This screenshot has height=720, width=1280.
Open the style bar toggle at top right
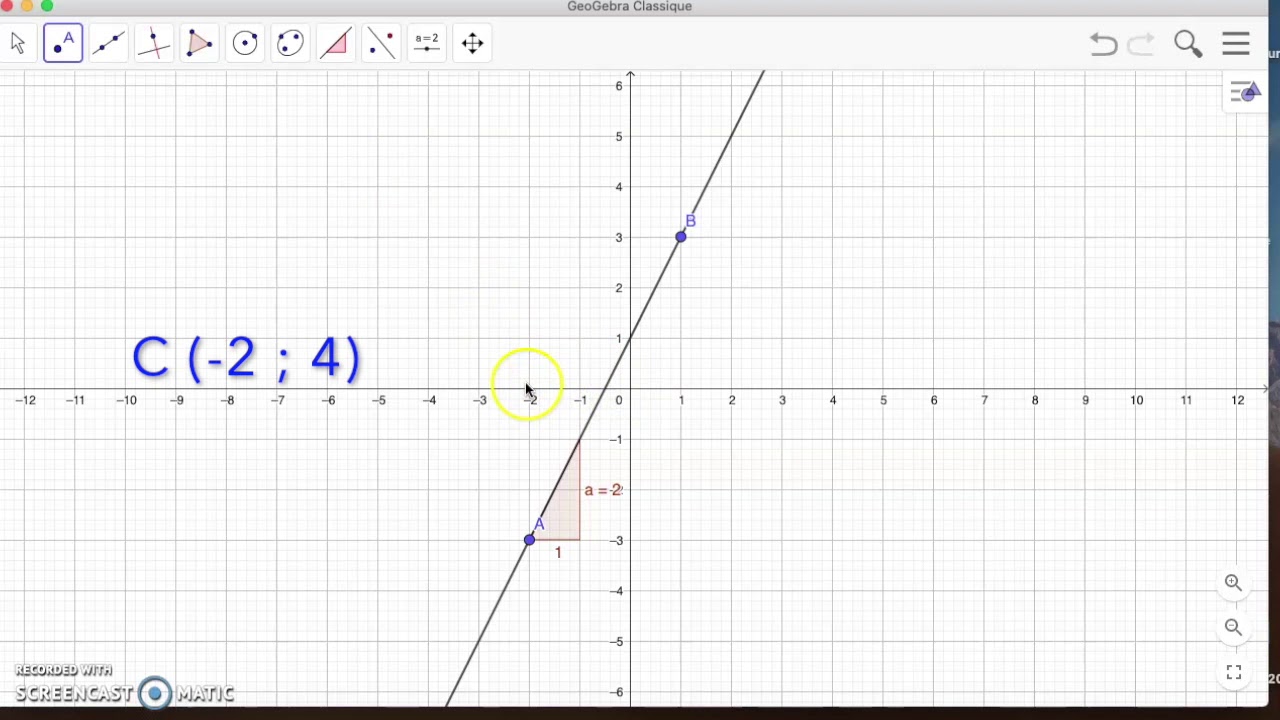1246,93
